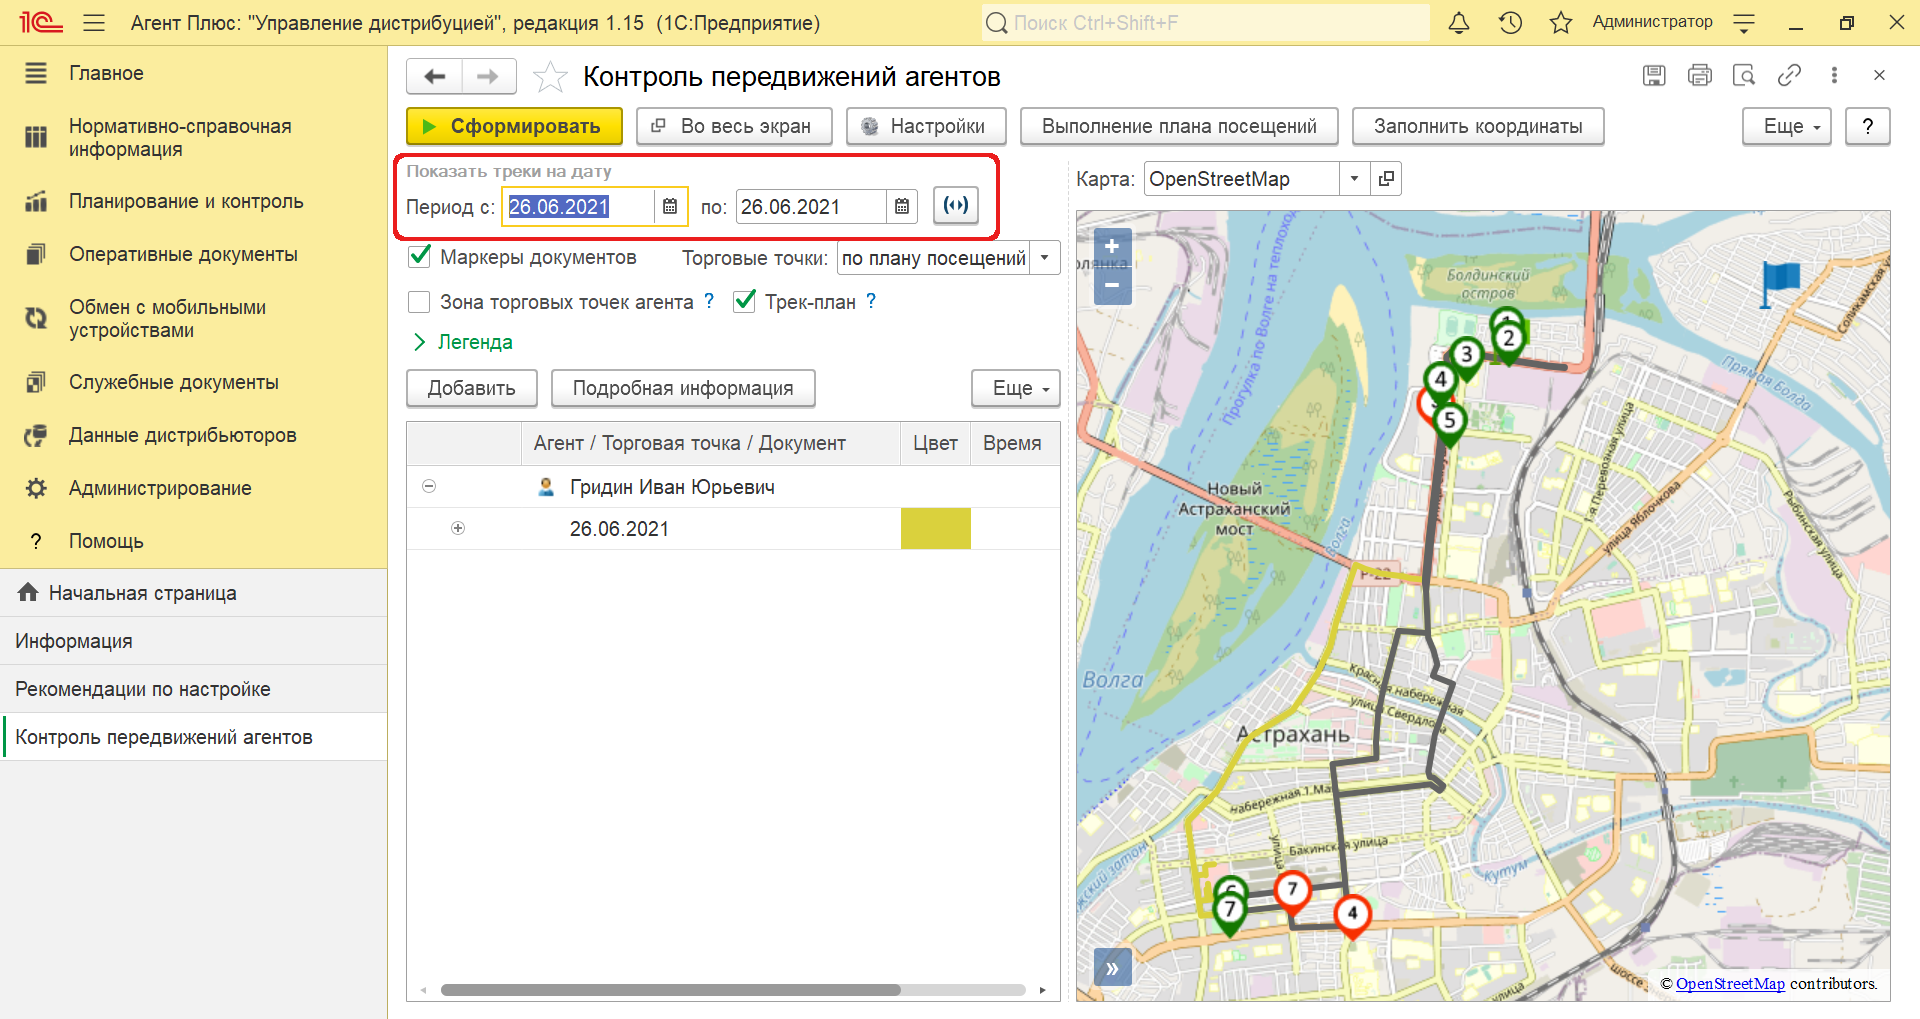Copy link with the chain icon
1920x1019 pixels.
[1789, 75]
